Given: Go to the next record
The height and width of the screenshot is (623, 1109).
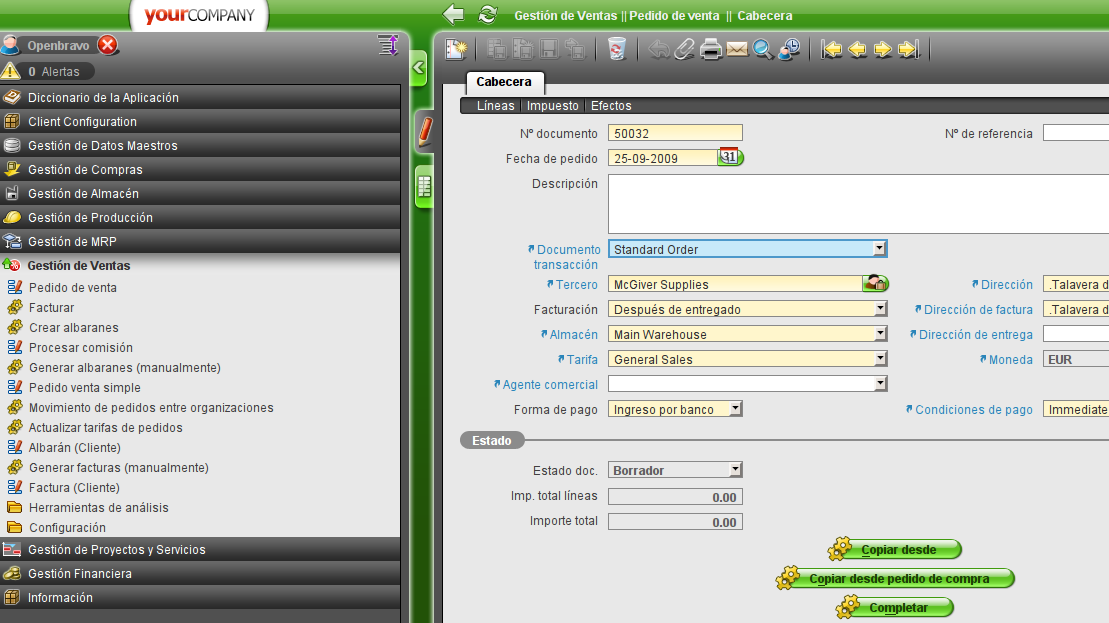Looking at the screenshot, I should [883, 50].
